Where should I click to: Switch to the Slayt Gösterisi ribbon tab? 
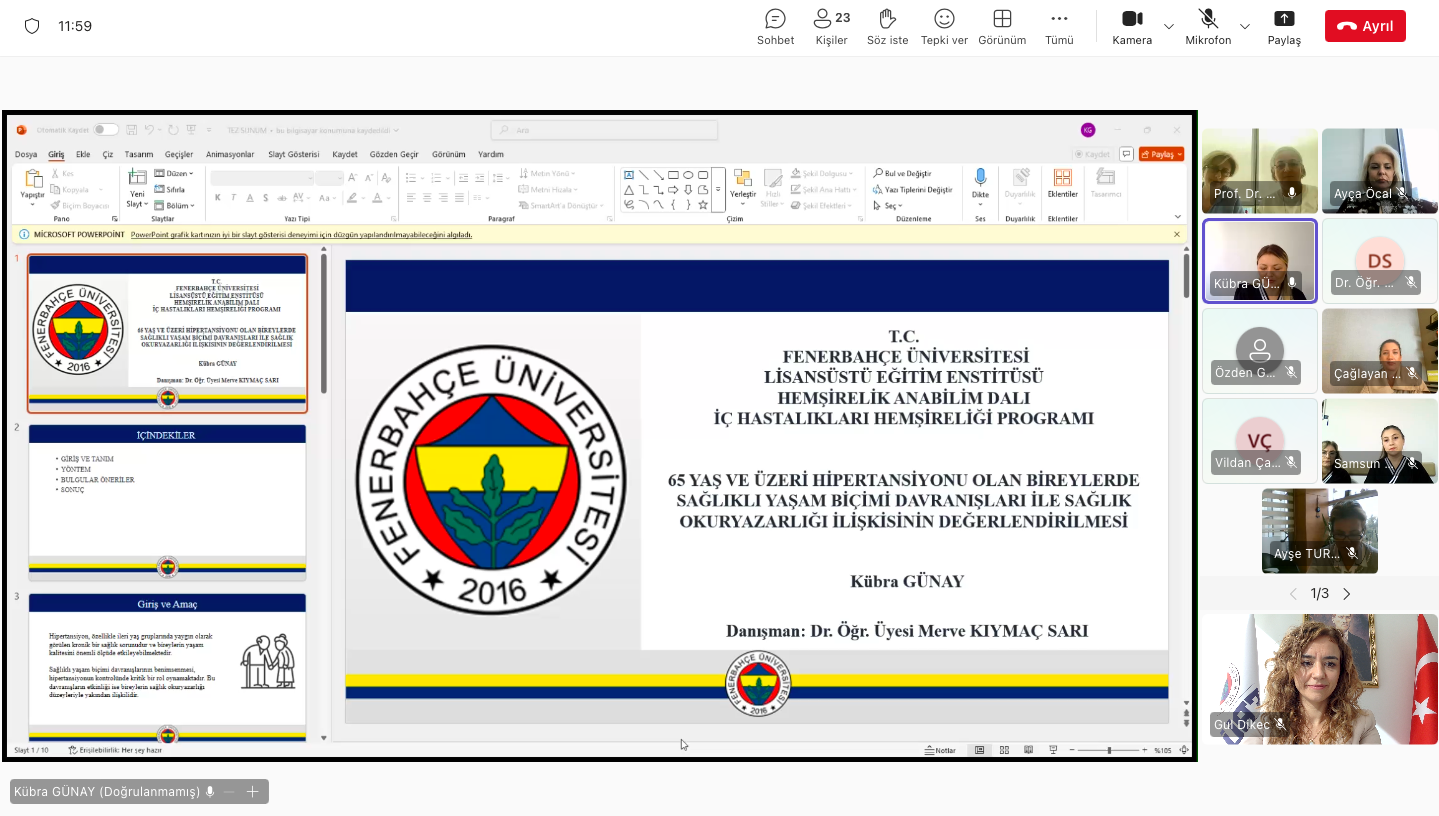click(293, 155)
